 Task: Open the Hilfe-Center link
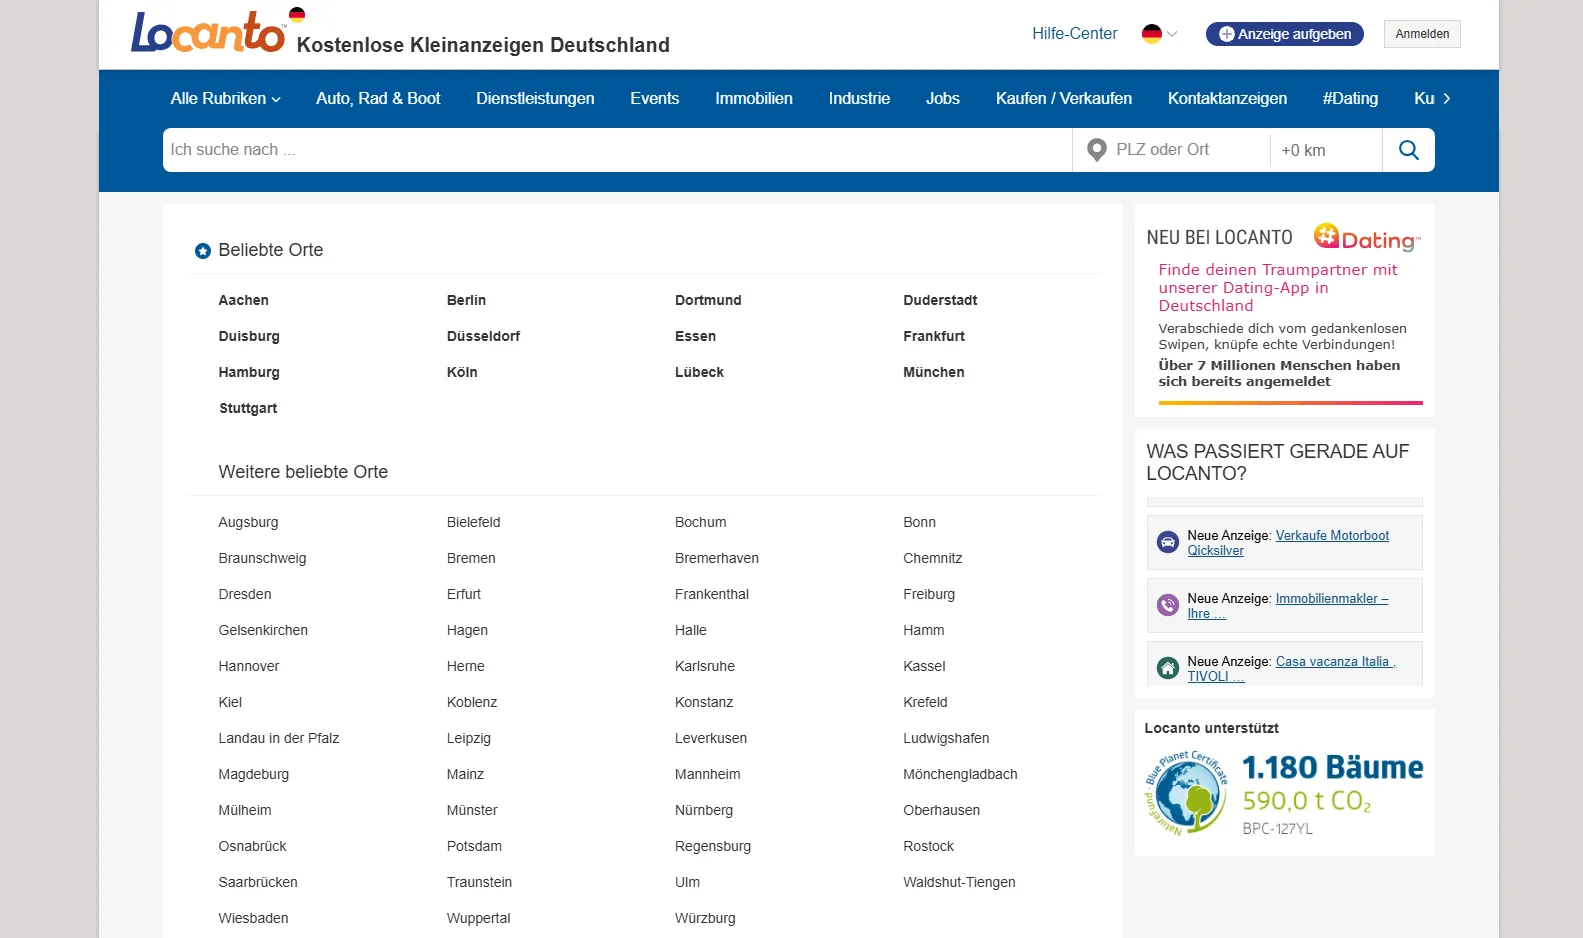[1074, 33]
